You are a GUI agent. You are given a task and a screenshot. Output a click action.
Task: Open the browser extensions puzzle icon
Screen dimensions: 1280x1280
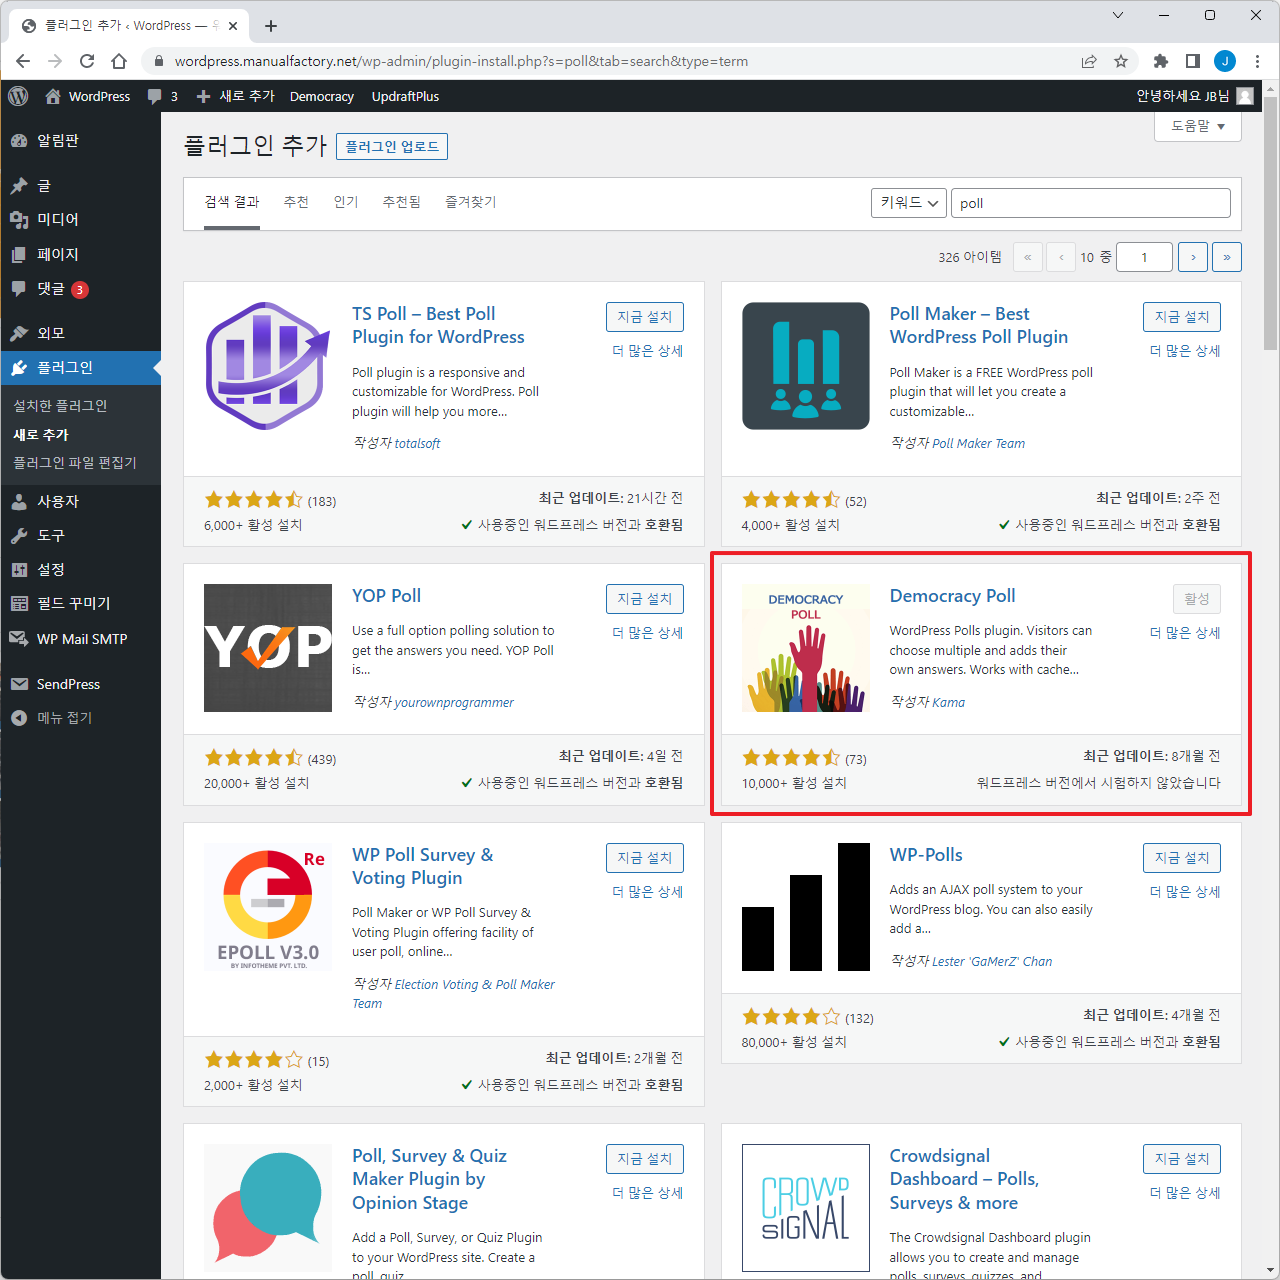click(1160, 61)
